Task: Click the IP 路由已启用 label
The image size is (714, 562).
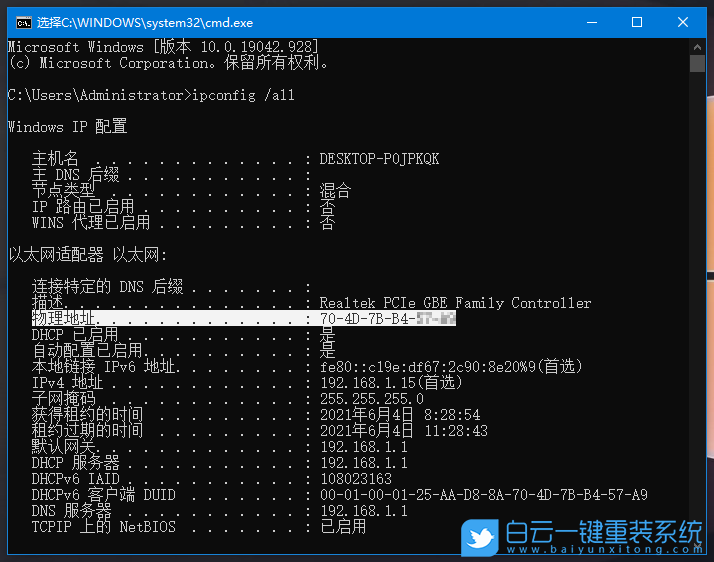Action: tap(83, 207)
